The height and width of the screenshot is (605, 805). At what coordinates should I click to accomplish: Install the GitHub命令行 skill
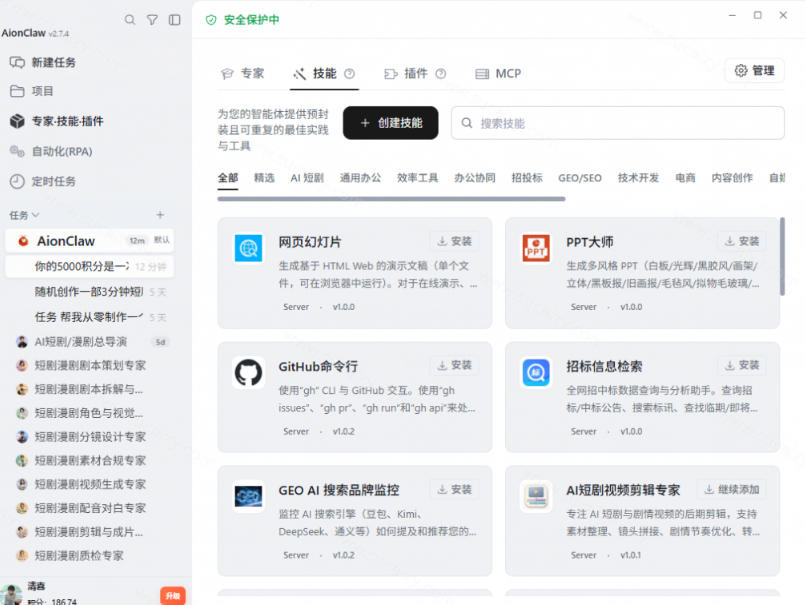[x=454, y=365]
